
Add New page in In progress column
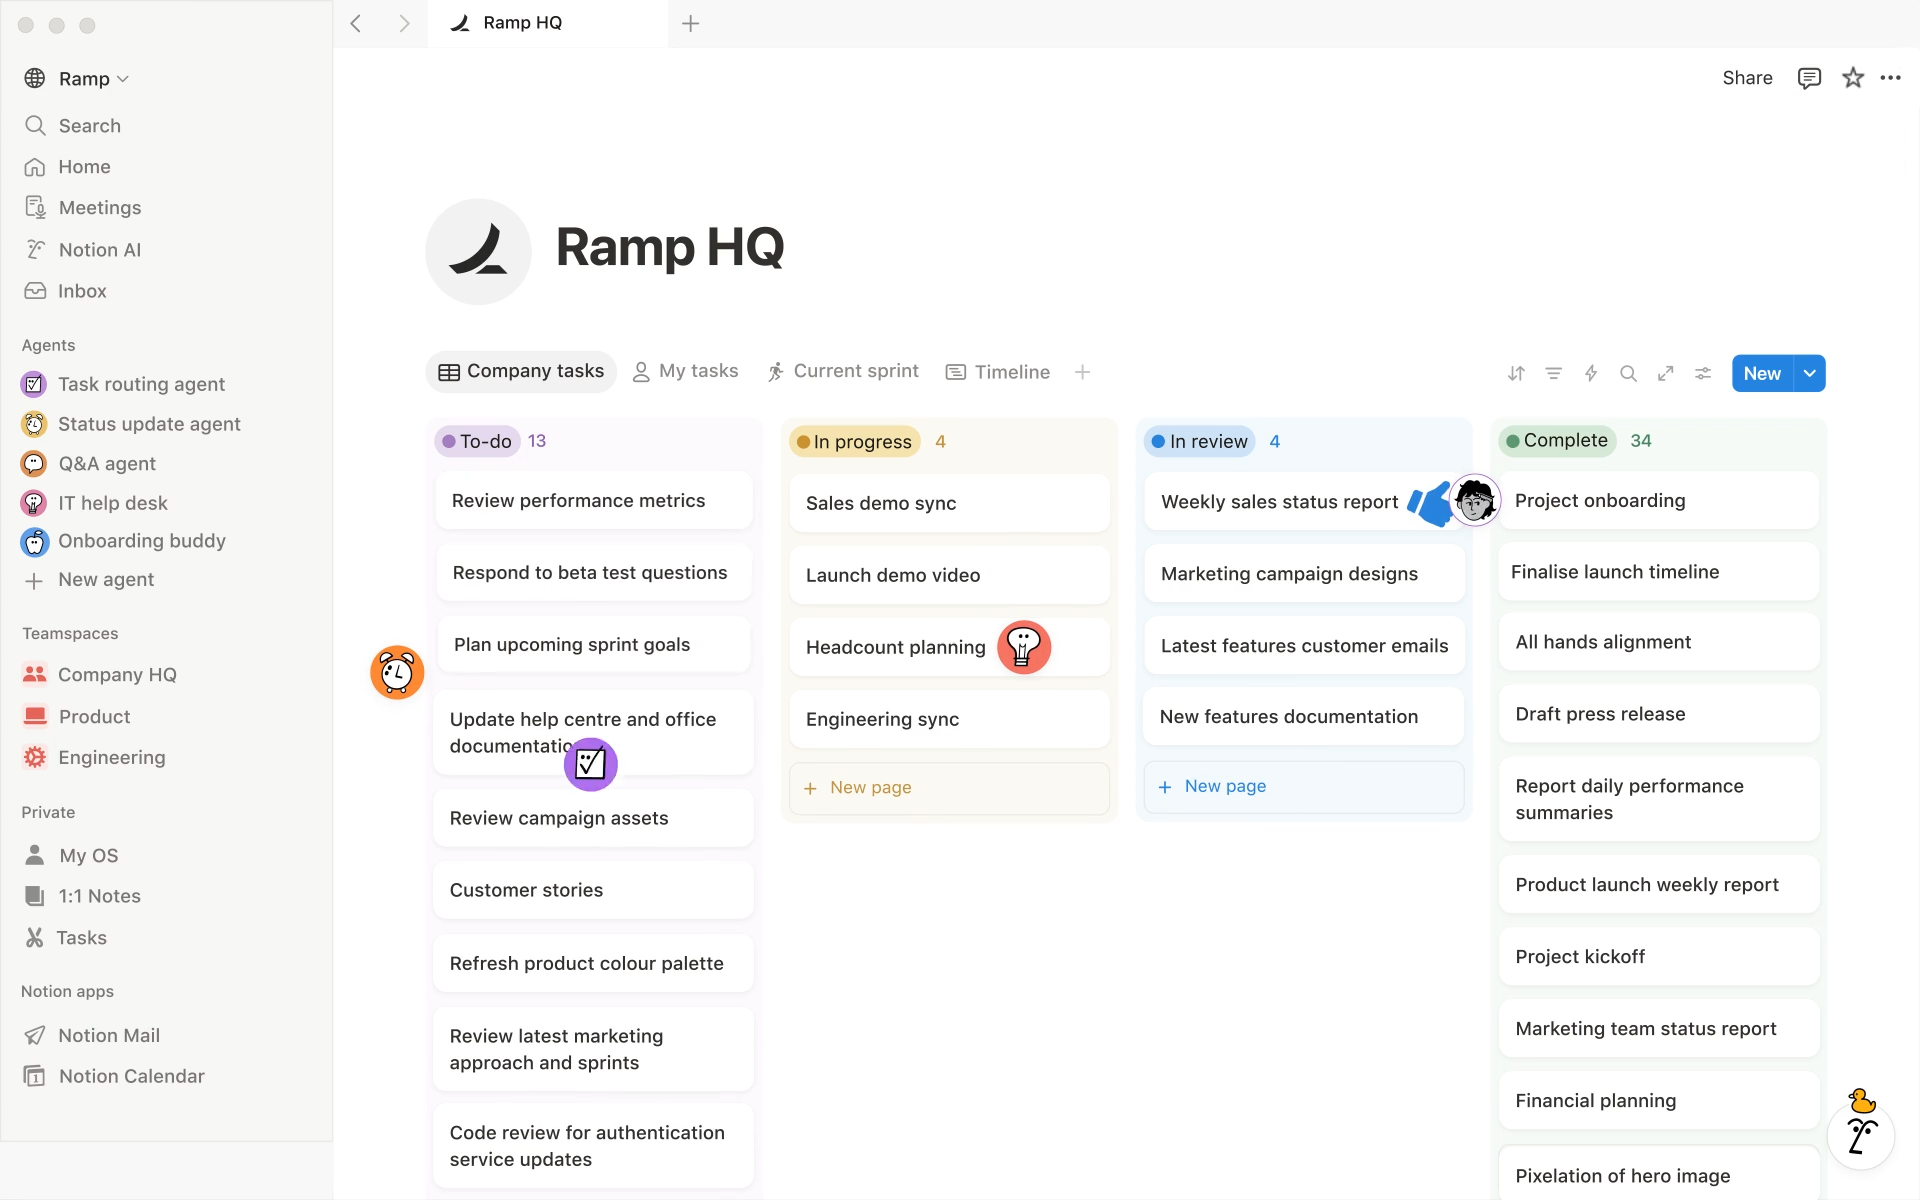(x=950, y=788)
